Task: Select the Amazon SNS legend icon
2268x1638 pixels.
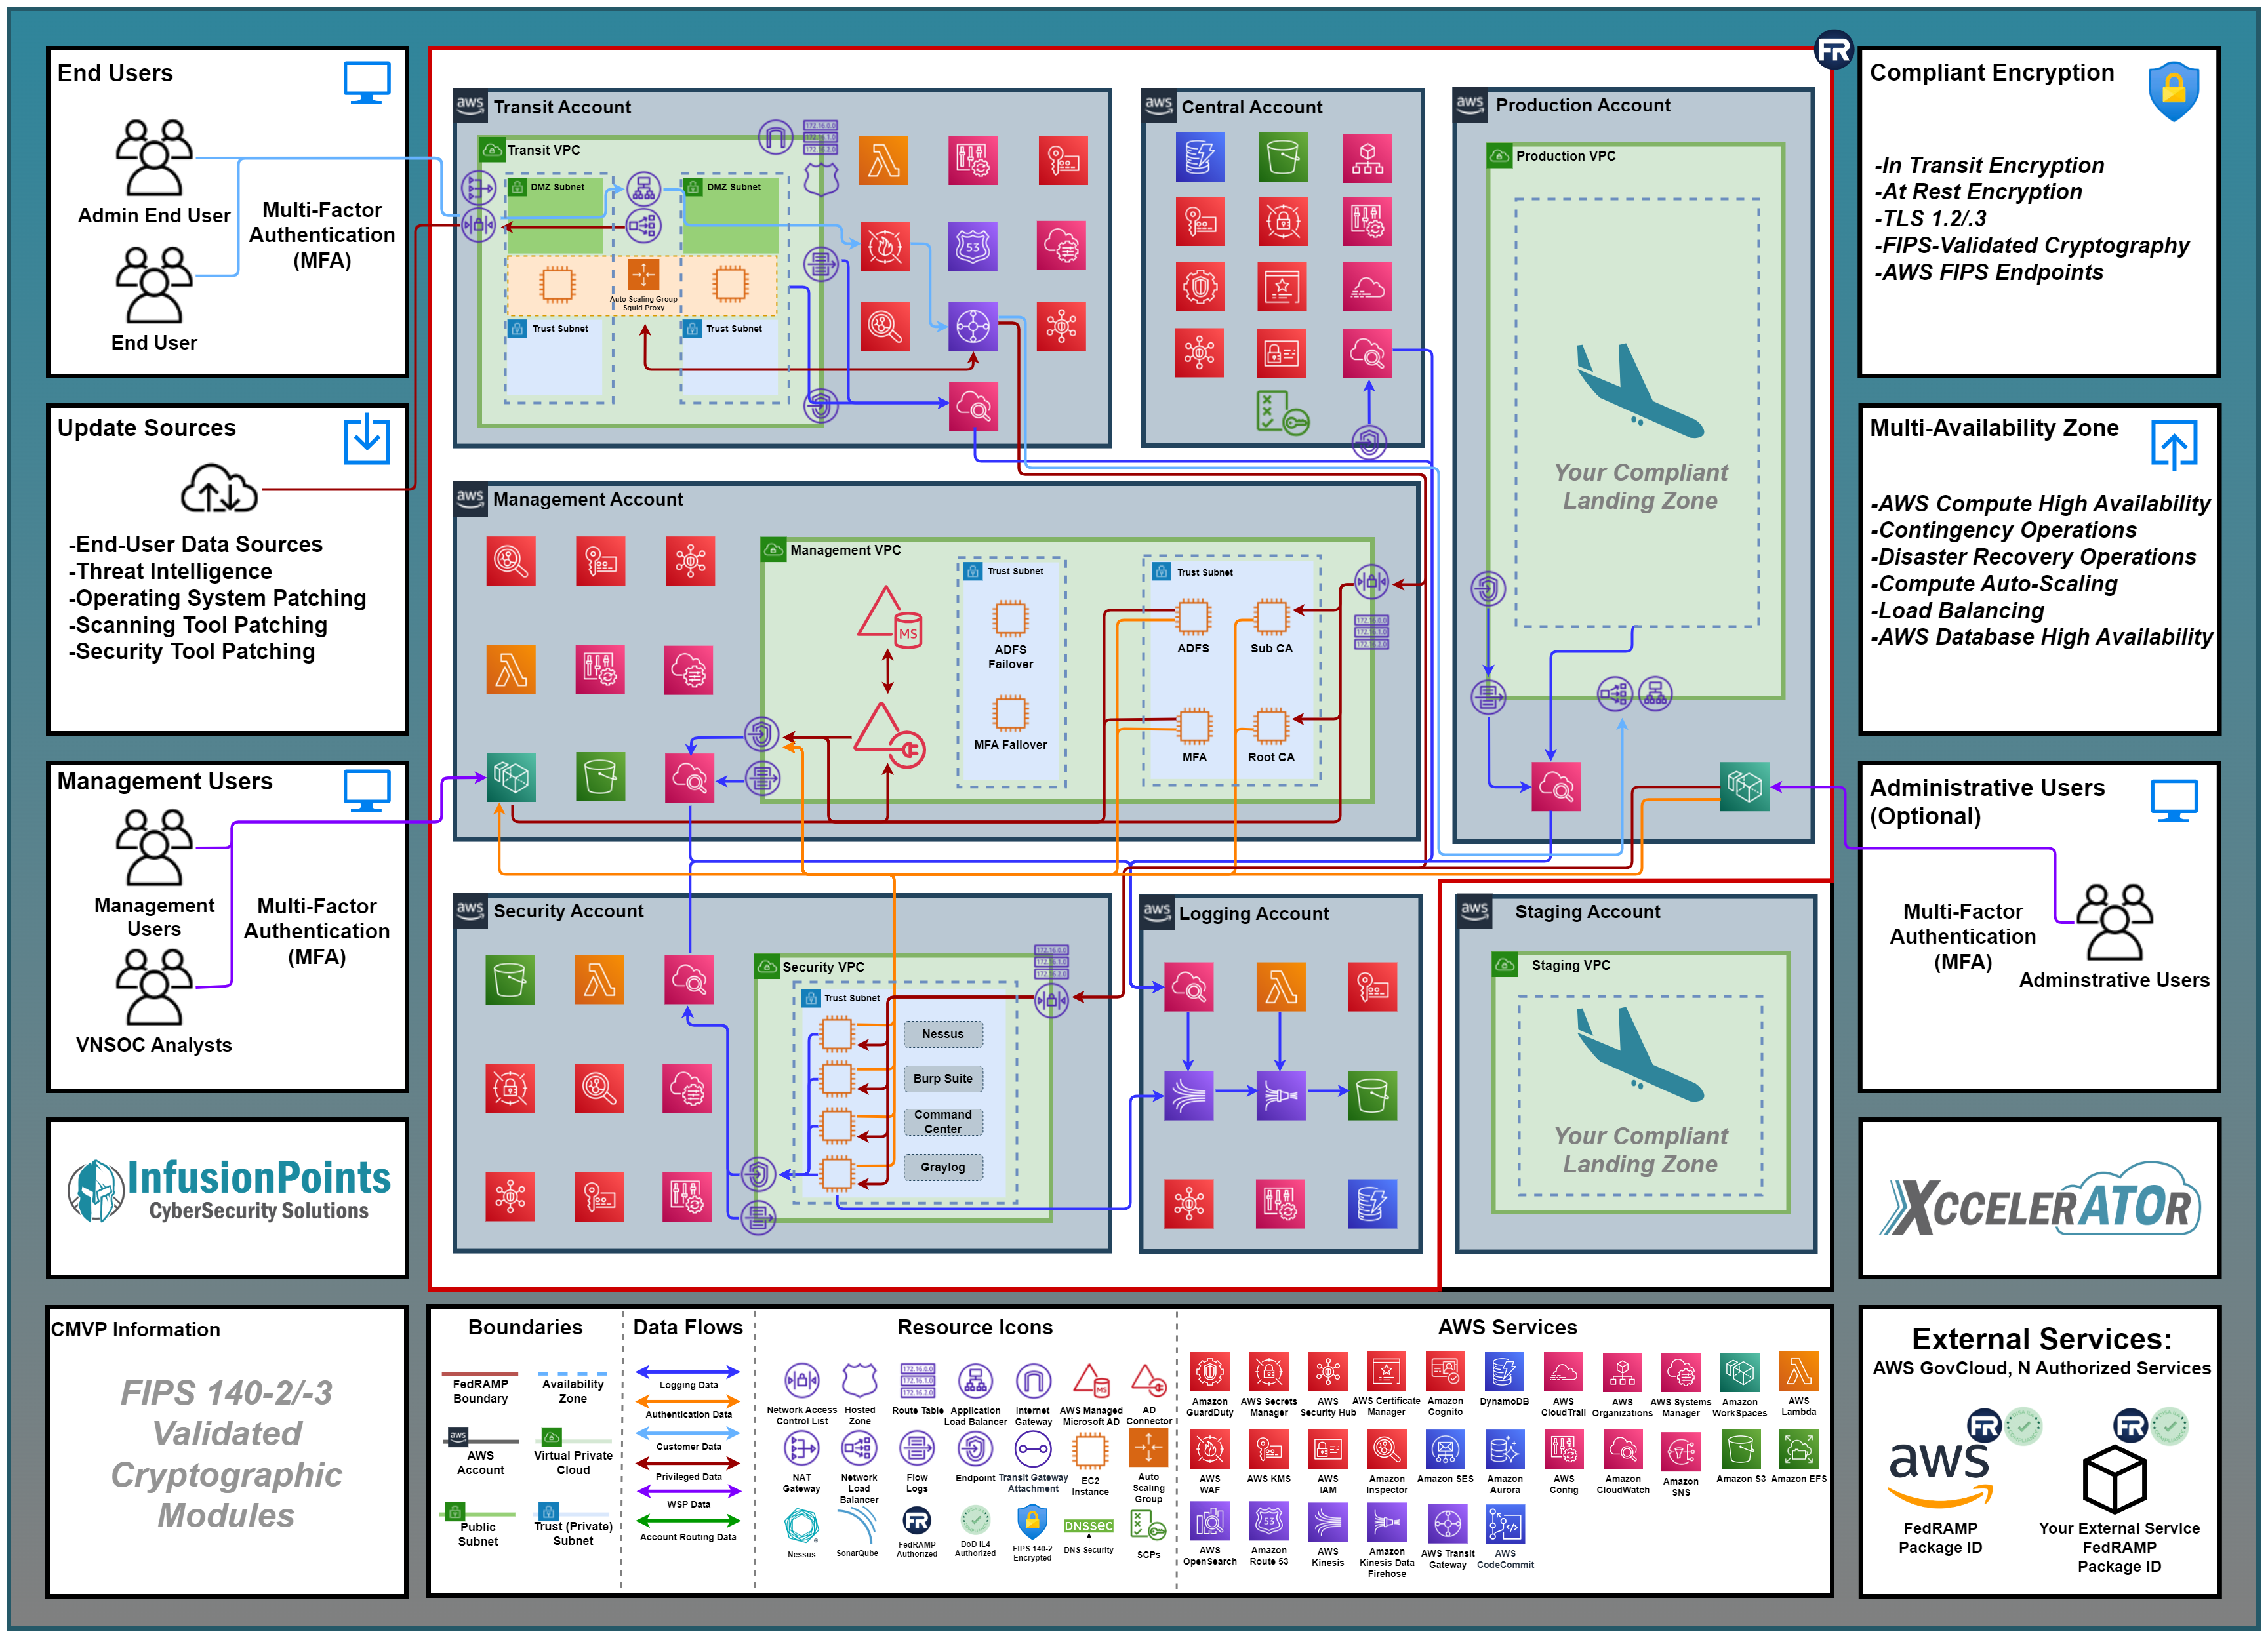Action: click(x=1681, y=1451)
